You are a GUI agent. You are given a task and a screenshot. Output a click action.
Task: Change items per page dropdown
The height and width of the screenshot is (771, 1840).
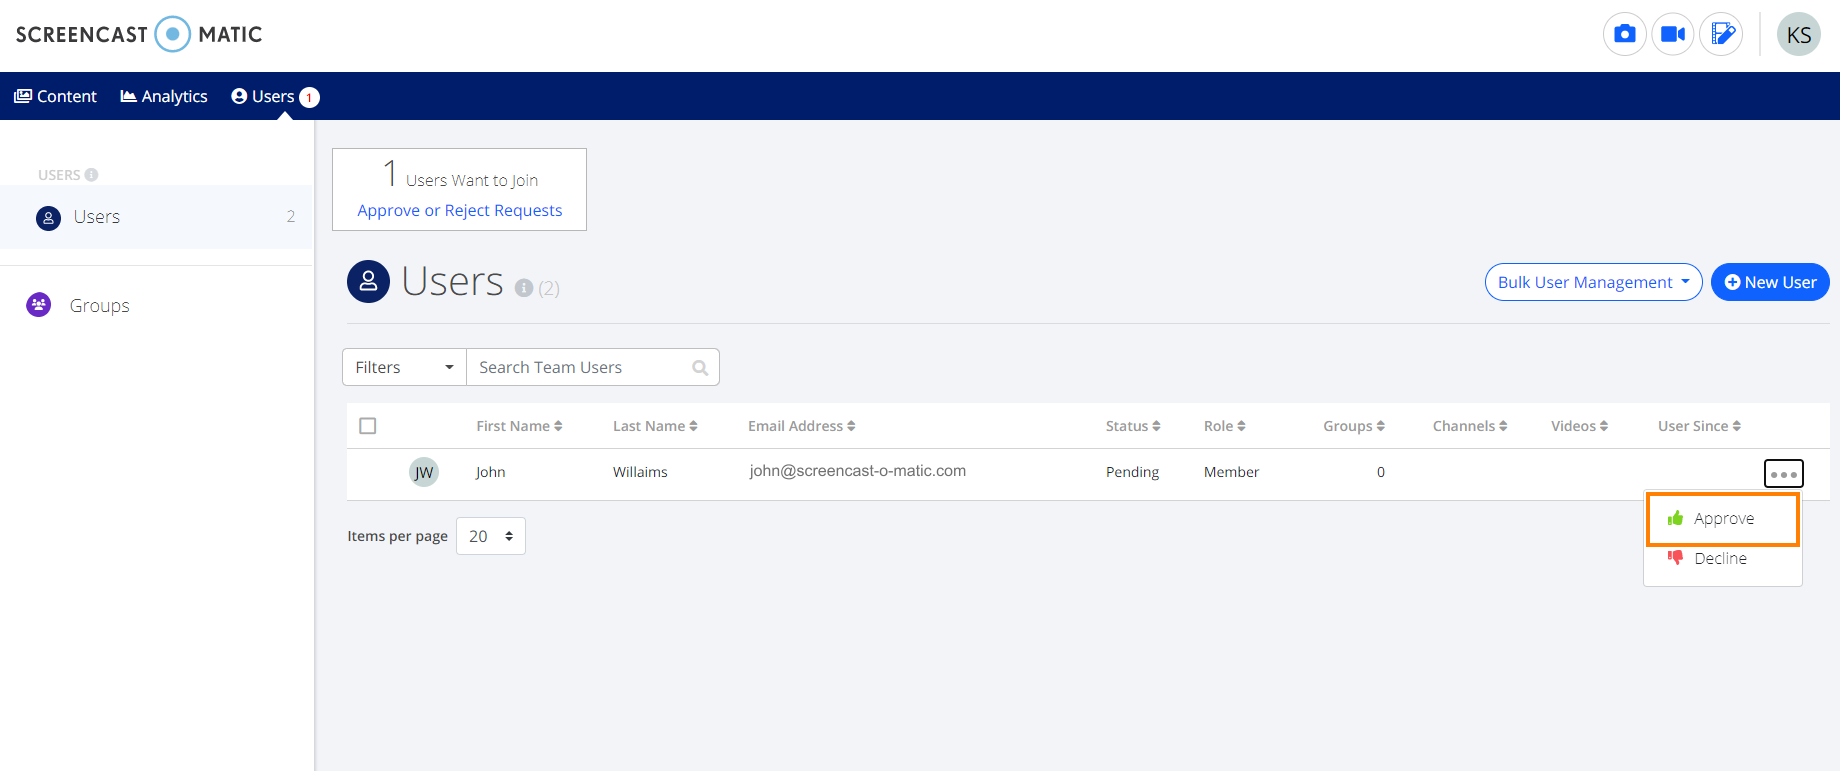pos(491,536)
